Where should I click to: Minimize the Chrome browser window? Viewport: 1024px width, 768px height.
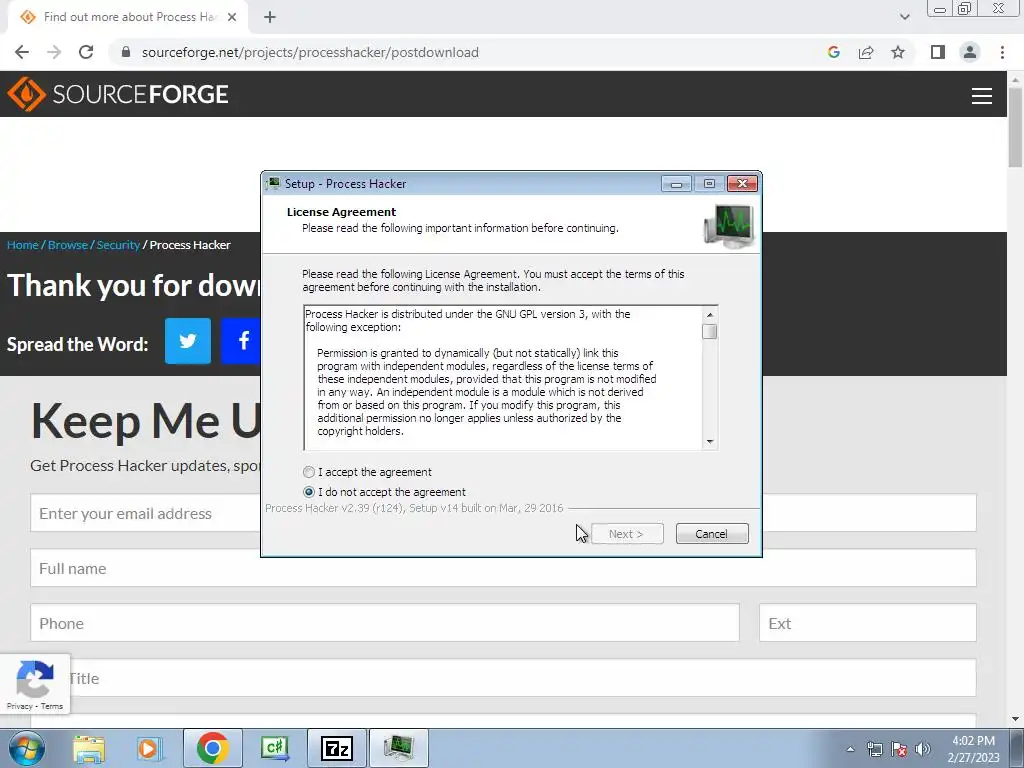[x=940, y=9]
